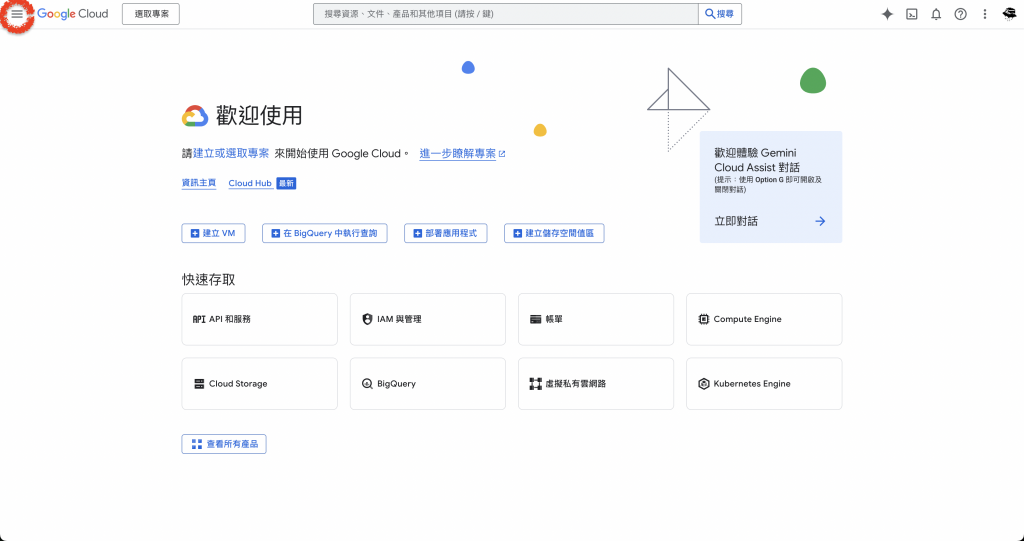The height and width of the screenshot is (541, 1024).
Task: Click the 最新 badge beside Cloud Hub
Action: tap(286, 183)
